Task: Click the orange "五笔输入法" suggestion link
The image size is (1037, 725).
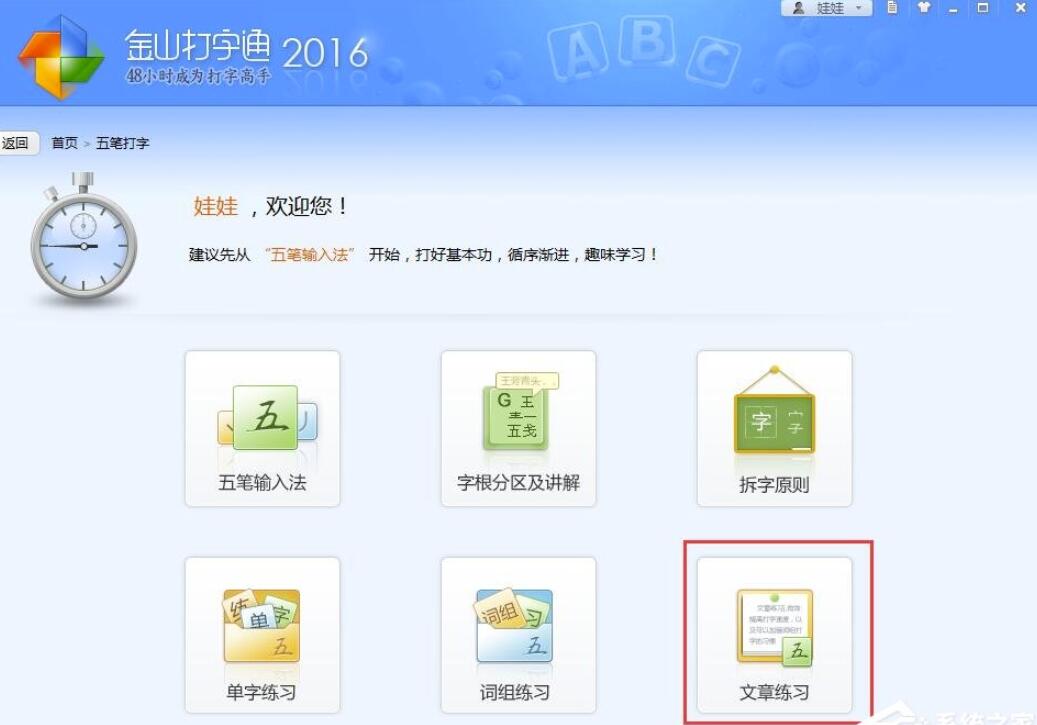Action: click(311, 254)
